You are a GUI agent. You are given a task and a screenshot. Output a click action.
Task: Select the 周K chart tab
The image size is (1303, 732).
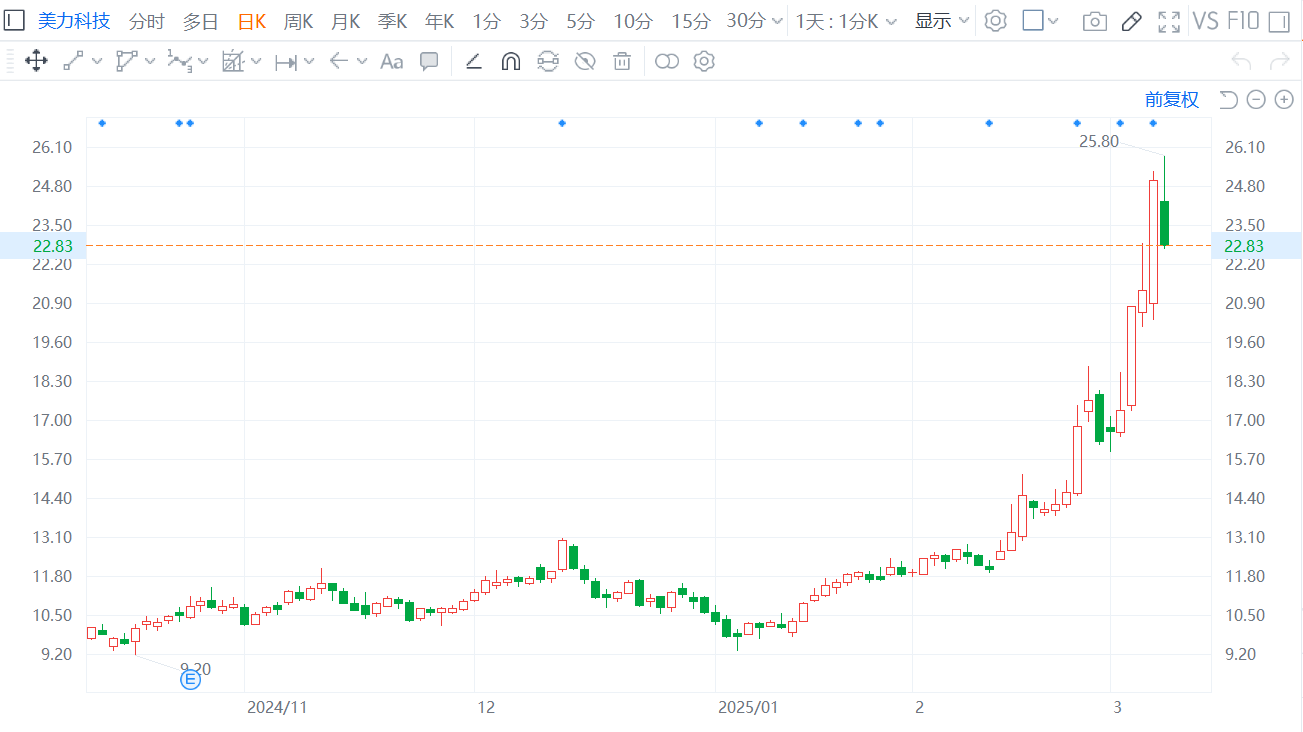(x=298, y=21)
